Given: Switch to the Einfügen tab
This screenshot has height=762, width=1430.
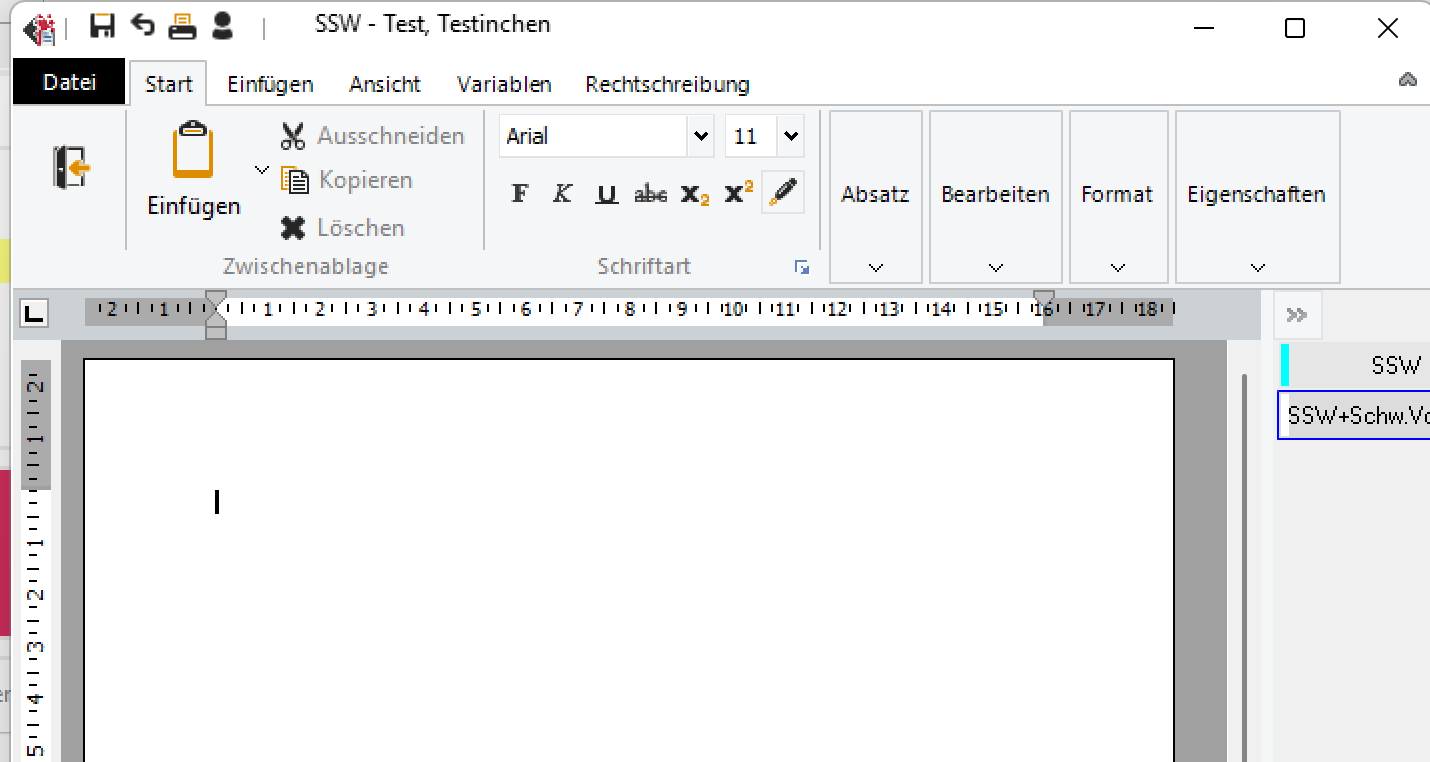Looking at the screenshot, I should click(x=270, y=85).
